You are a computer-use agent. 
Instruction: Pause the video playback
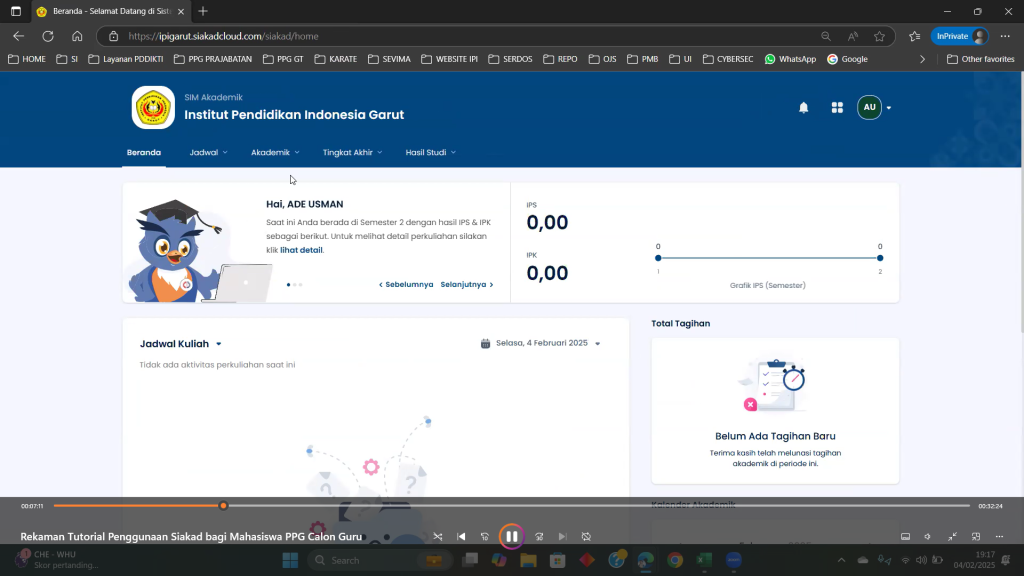[x=511, y=537]
